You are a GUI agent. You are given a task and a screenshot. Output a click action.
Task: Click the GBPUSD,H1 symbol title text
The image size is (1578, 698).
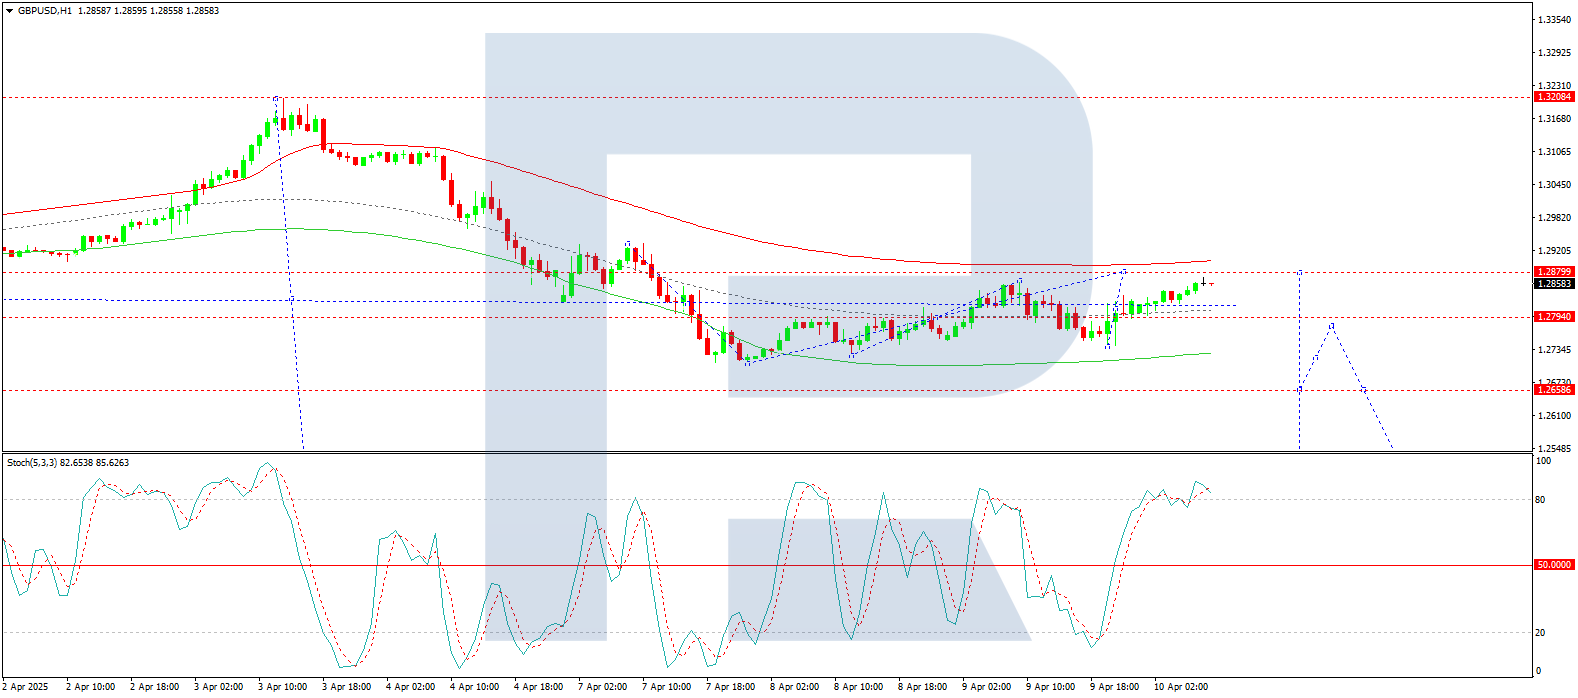click(45, 11)
